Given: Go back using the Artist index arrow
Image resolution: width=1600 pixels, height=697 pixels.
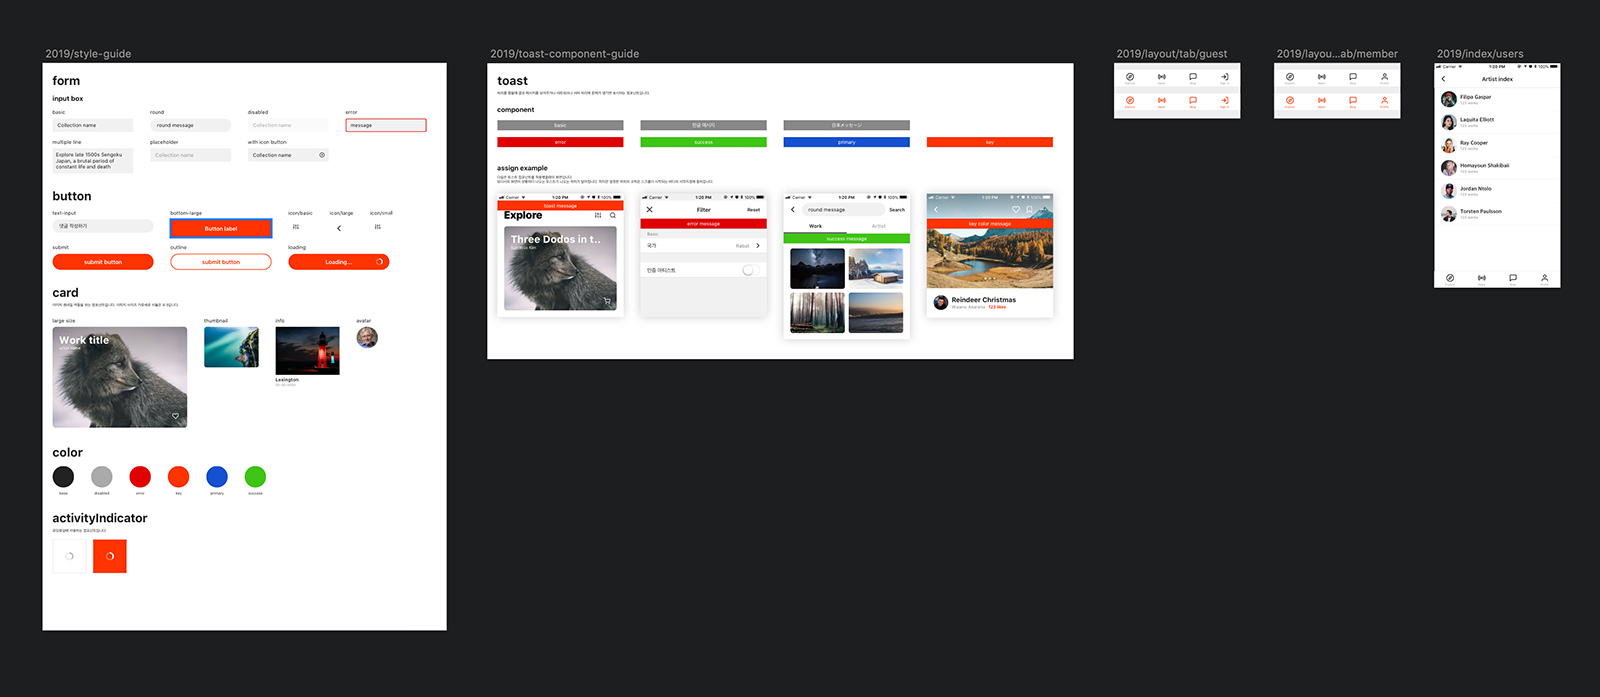Looking at the screenshot, I should coord(1443,79).
